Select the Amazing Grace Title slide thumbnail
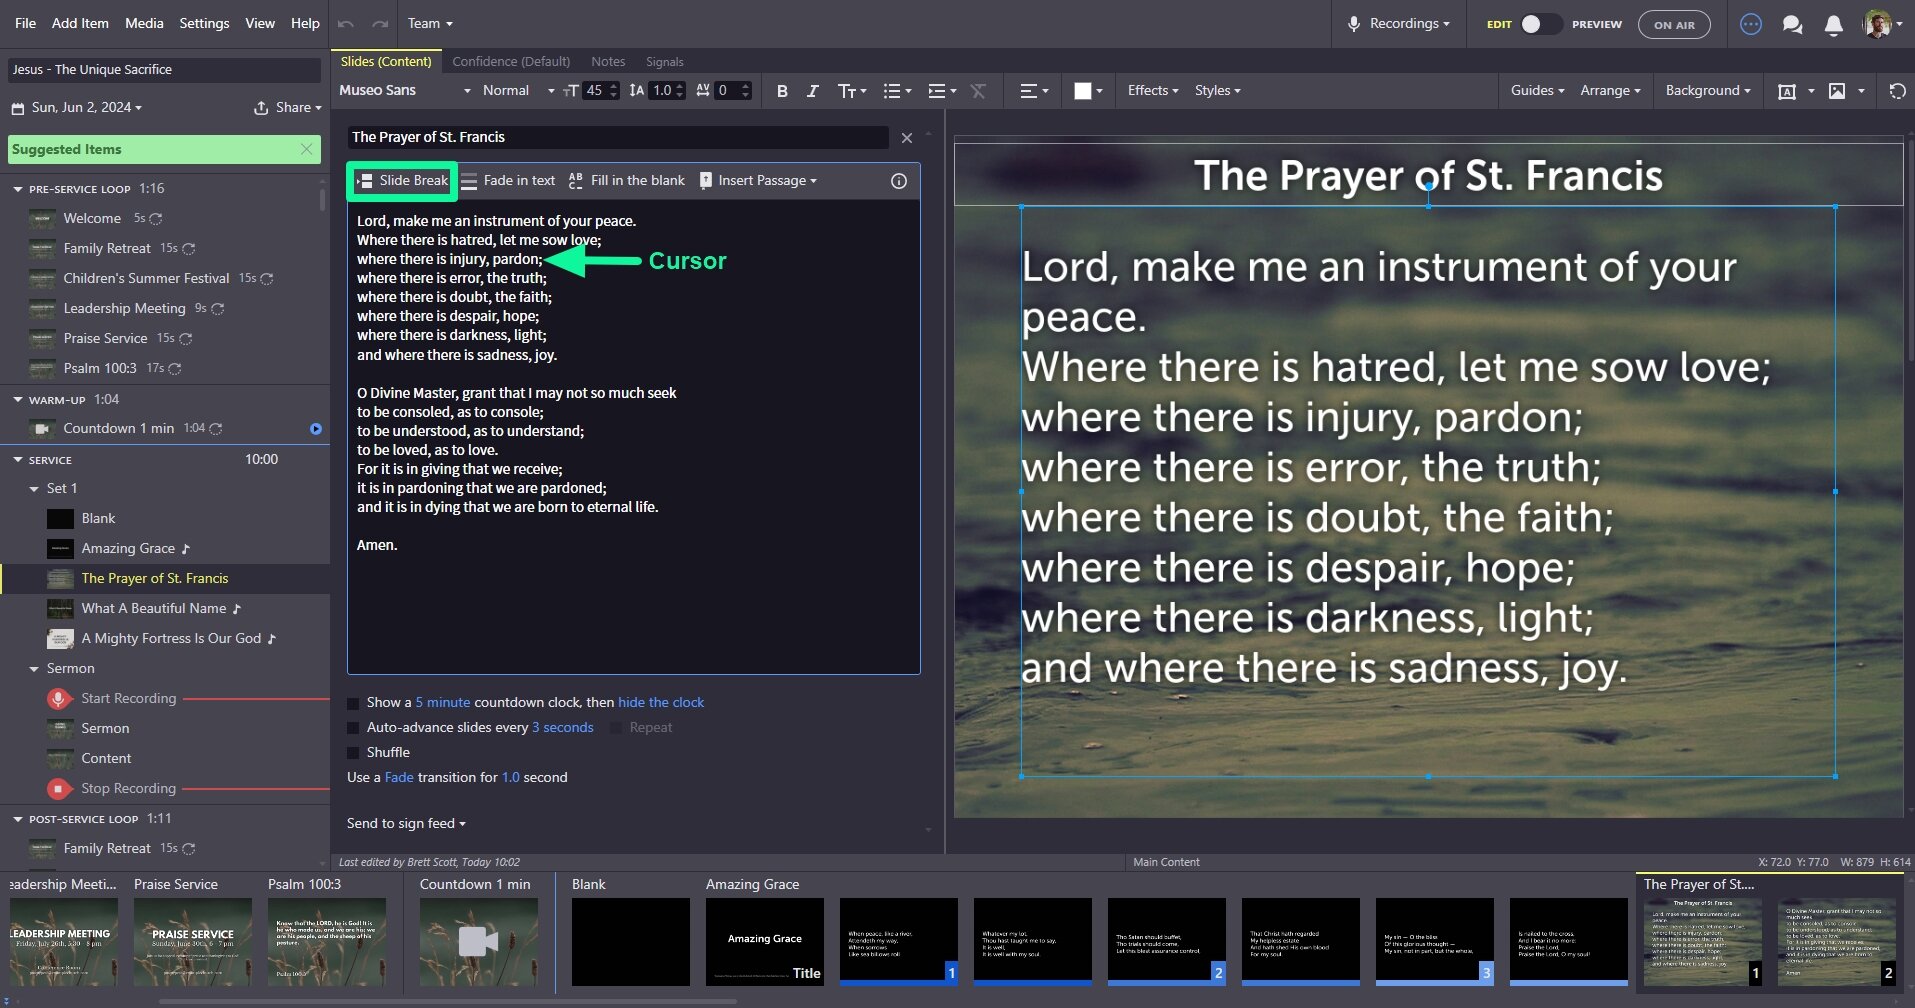Image resolution: width=1915 pixels, height=1008 pixels. pyautogui.click(x=765, y=941)
